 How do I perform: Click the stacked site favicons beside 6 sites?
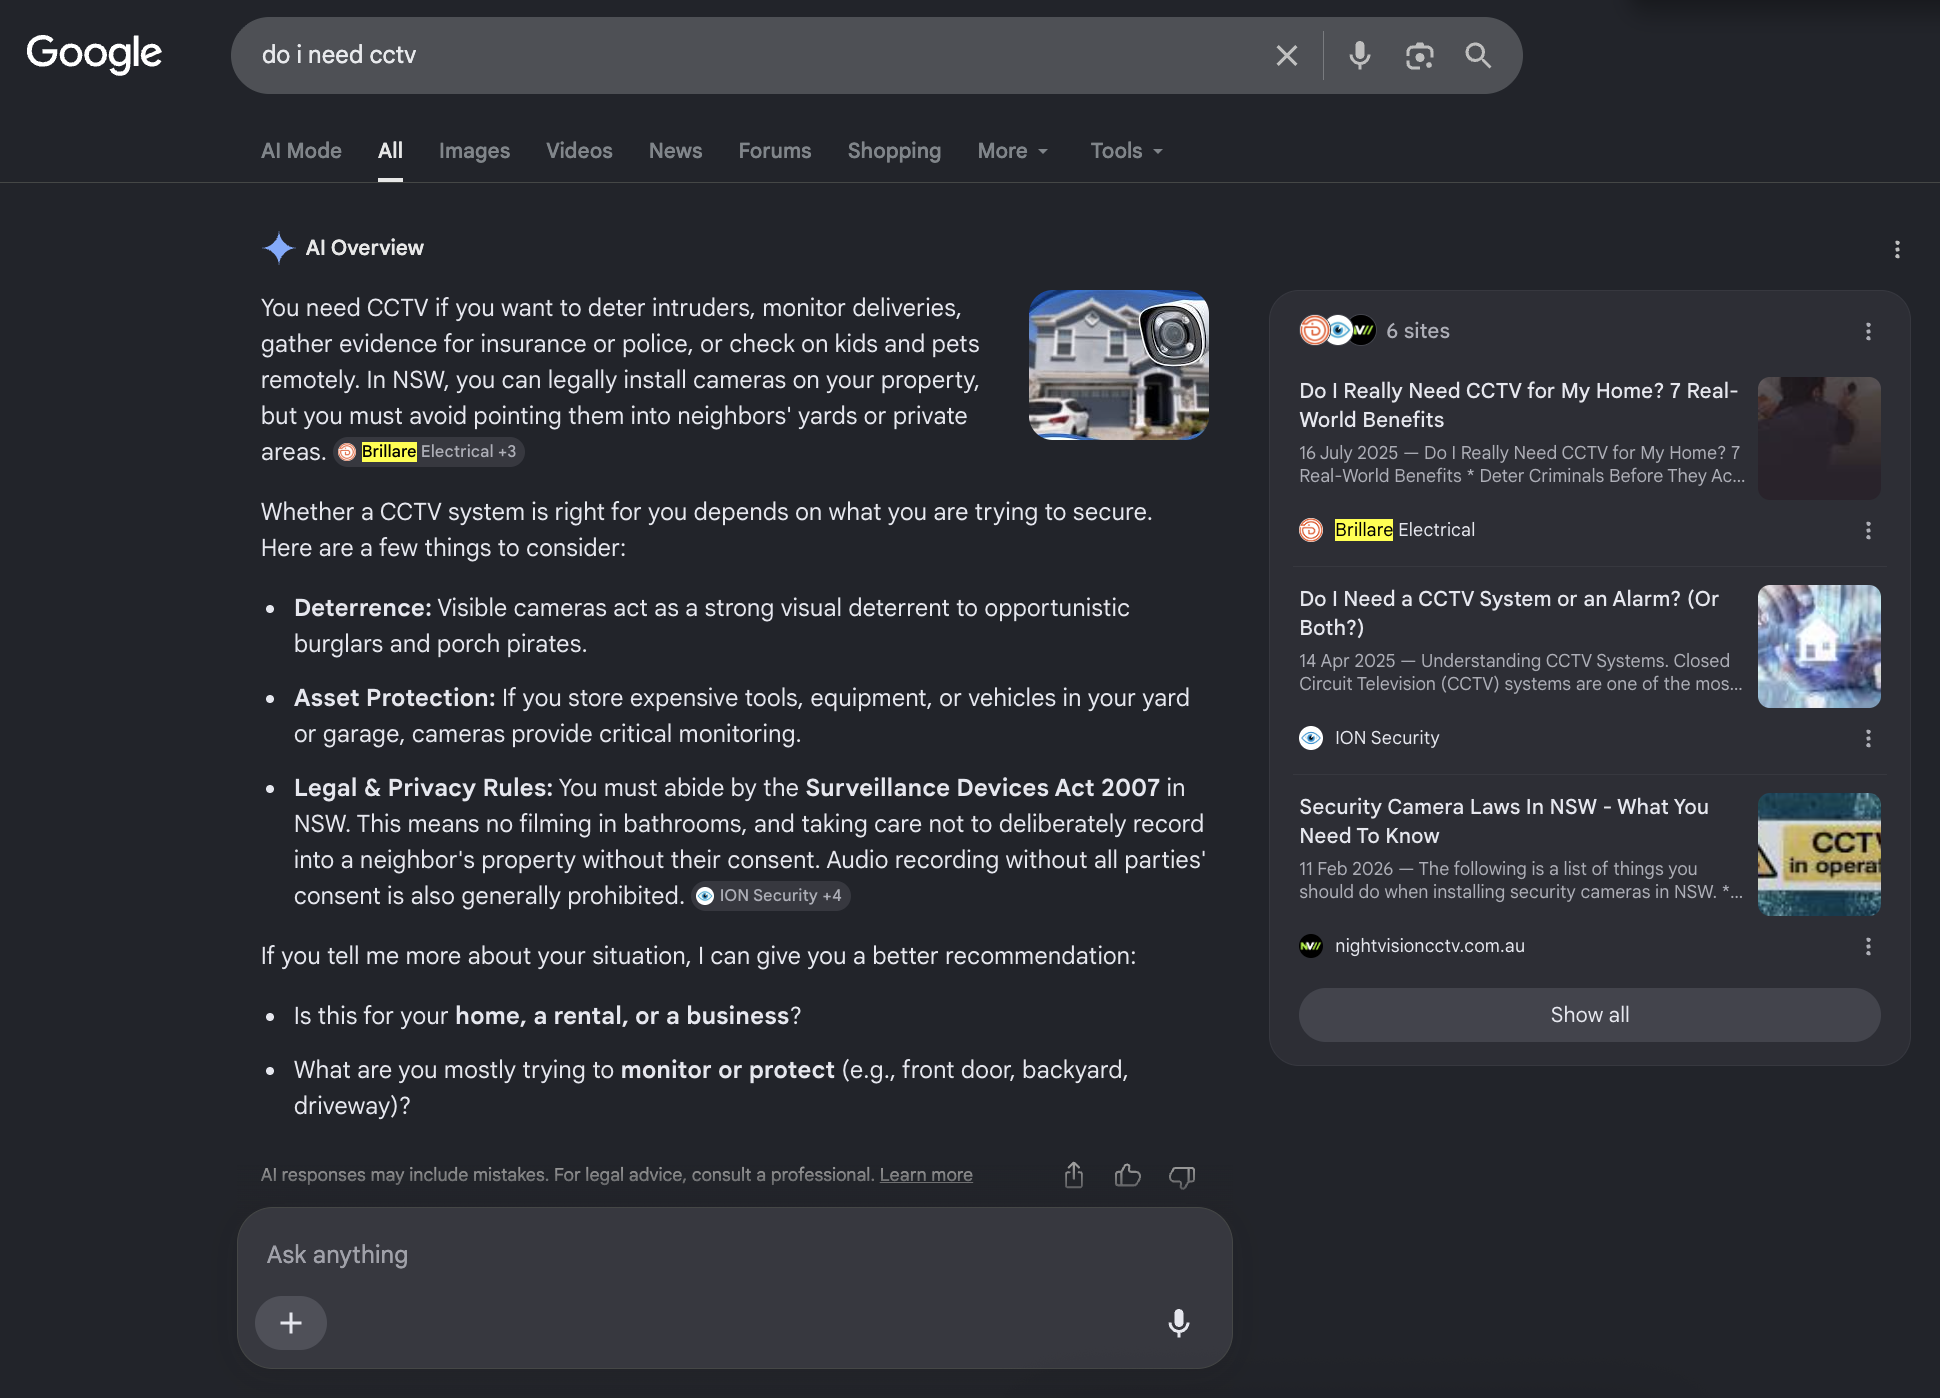click(x=1338, y=330)
